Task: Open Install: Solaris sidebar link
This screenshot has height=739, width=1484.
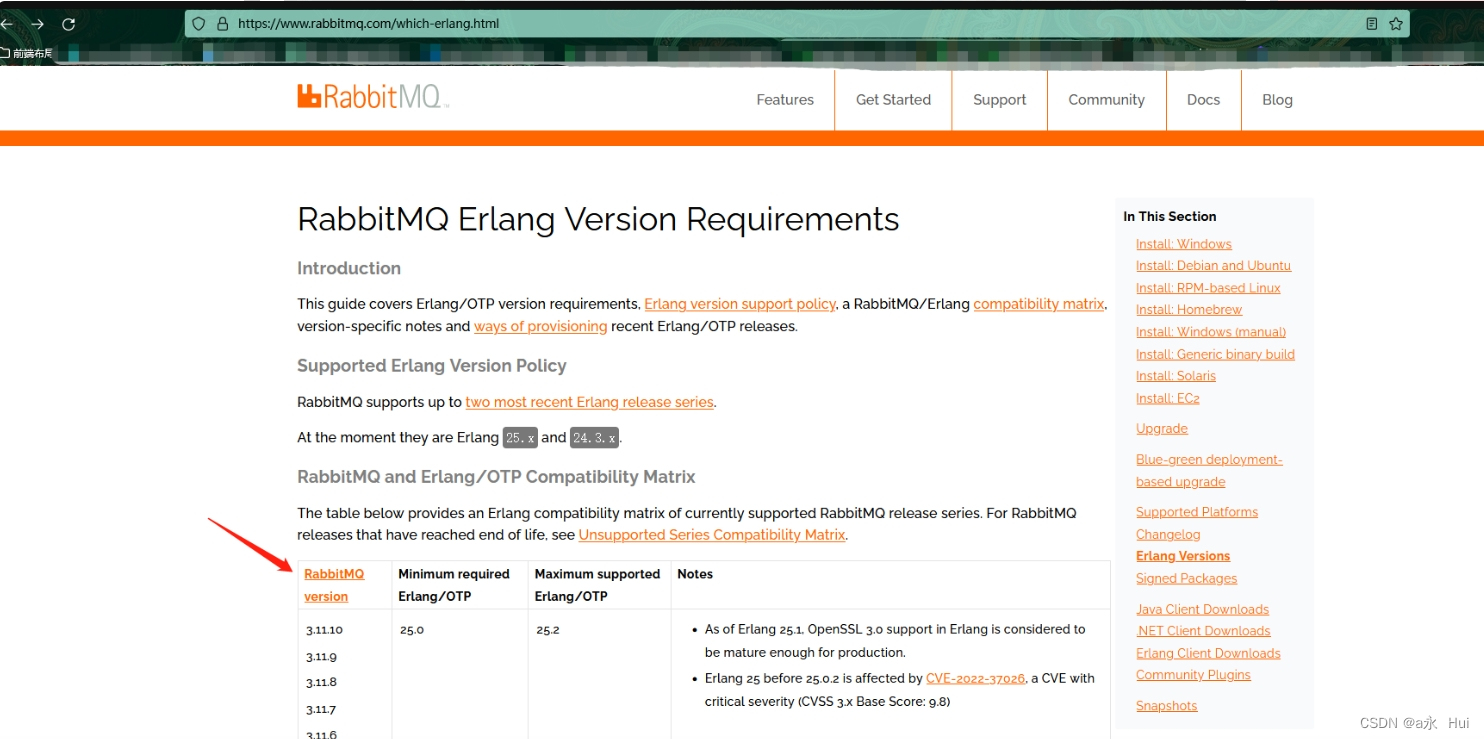Action: pos(1176,376)
